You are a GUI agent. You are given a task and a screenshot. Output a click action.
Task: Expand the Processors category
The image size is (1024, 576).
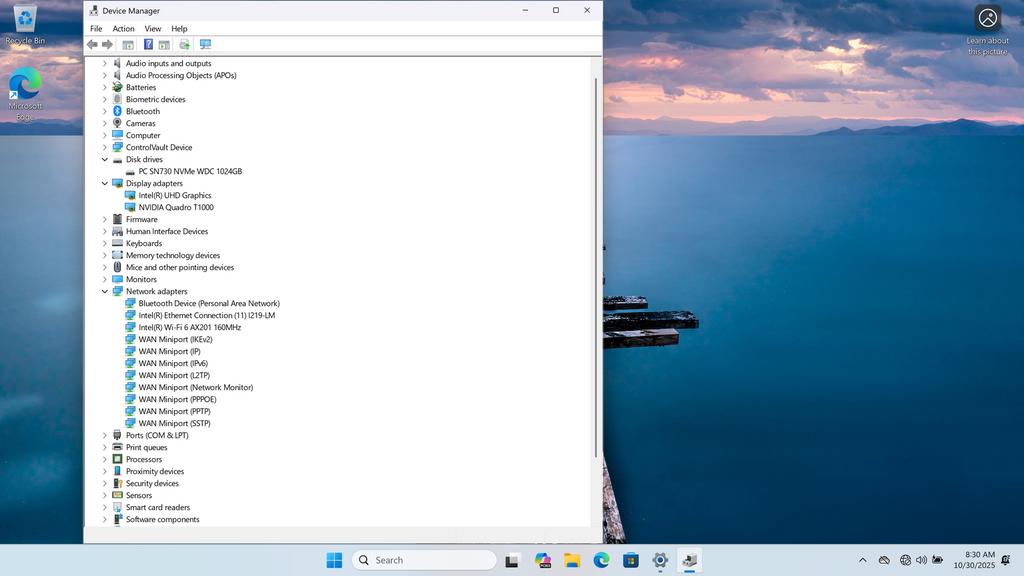104,459
